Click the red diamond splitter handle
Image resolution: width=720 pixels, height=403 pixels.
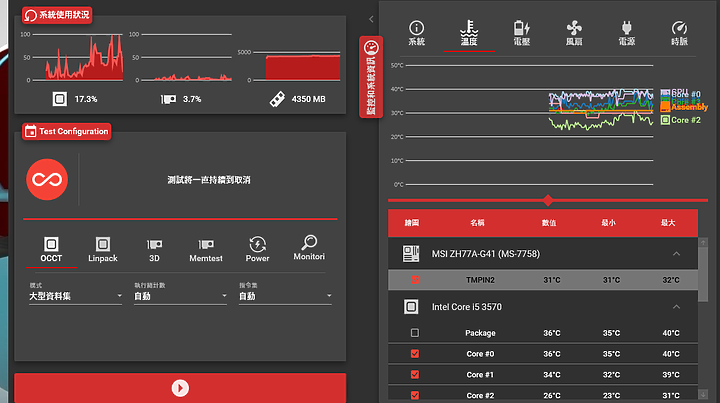[548, 200]
